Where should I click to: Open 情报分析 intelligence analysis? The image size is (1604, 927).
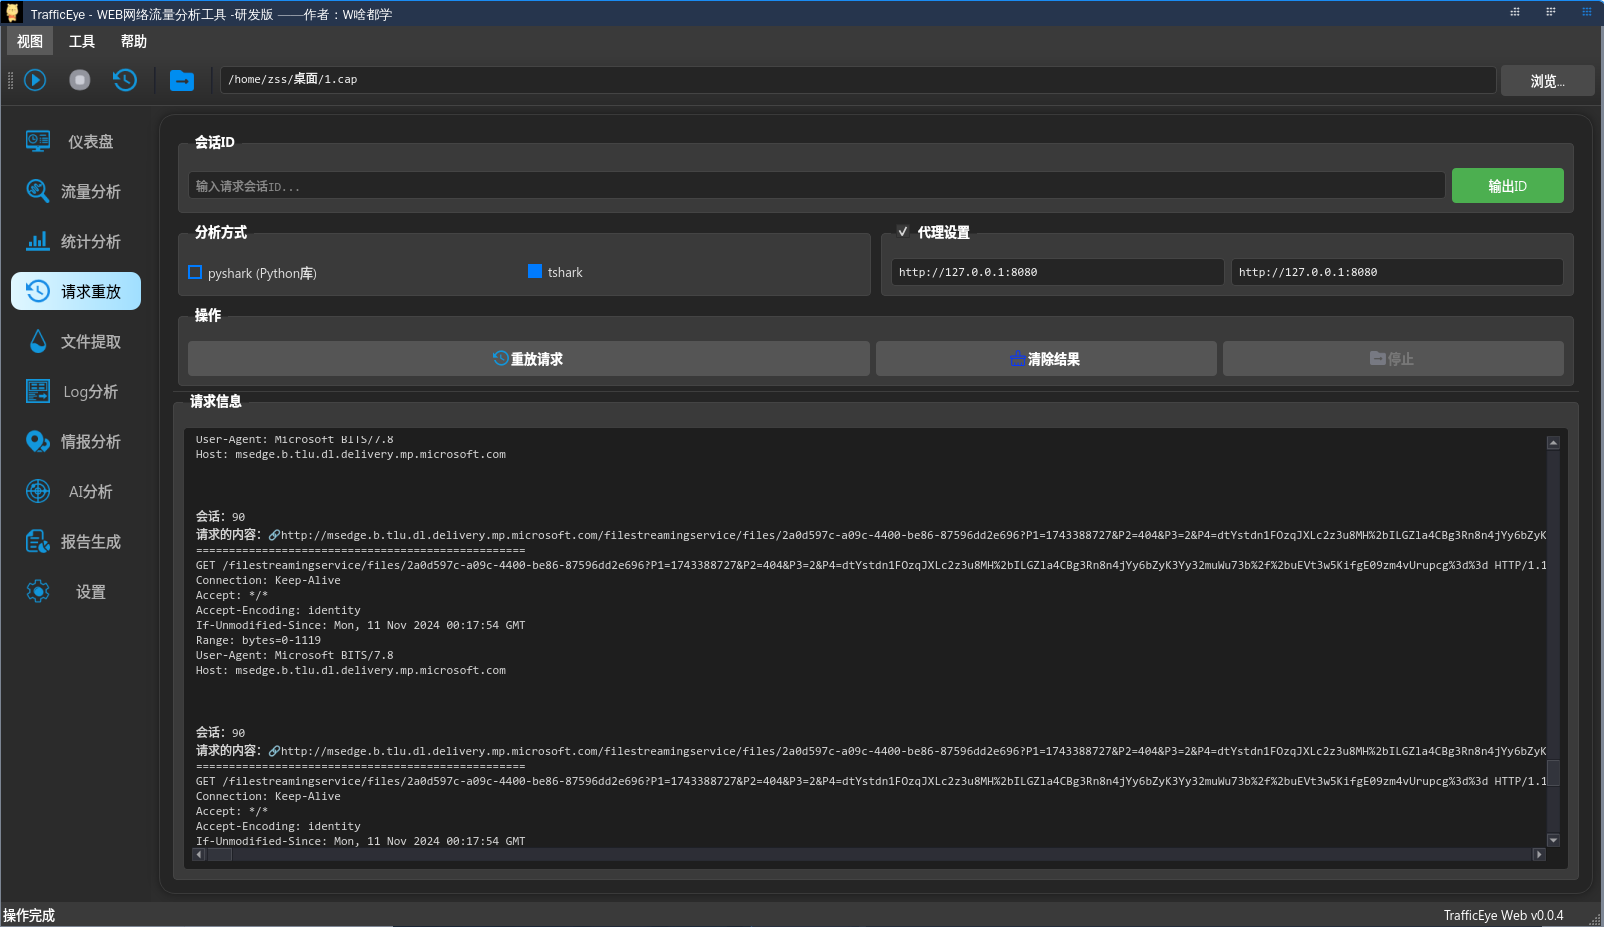click(75, 441)
